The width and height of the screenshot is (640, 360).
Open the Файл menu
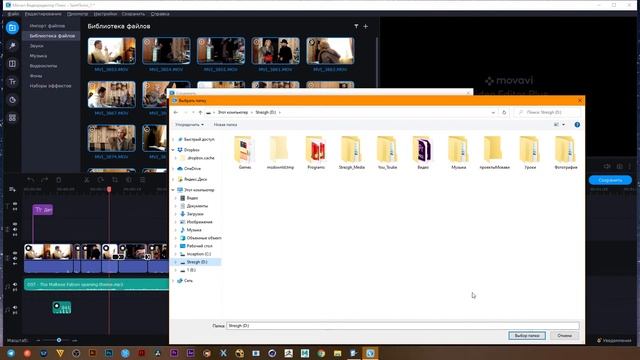[13, 14]
